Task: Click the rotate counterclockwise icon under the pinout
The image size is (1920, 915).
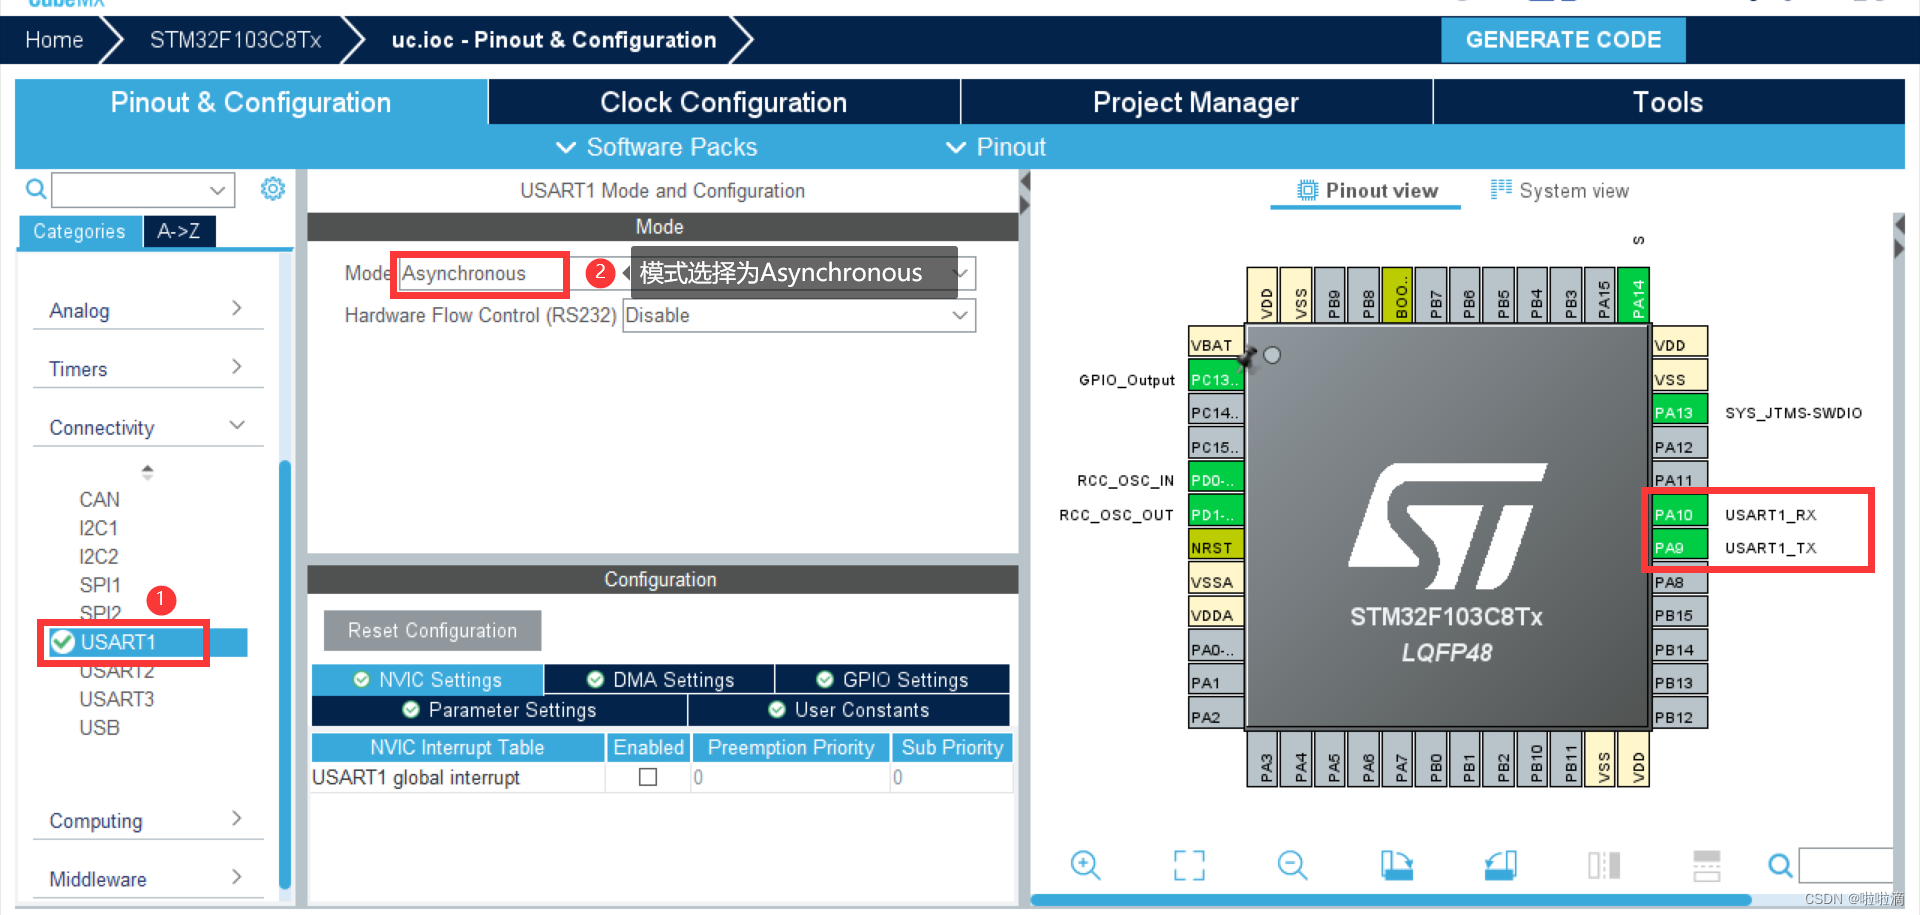Action: click(1500, 865)
